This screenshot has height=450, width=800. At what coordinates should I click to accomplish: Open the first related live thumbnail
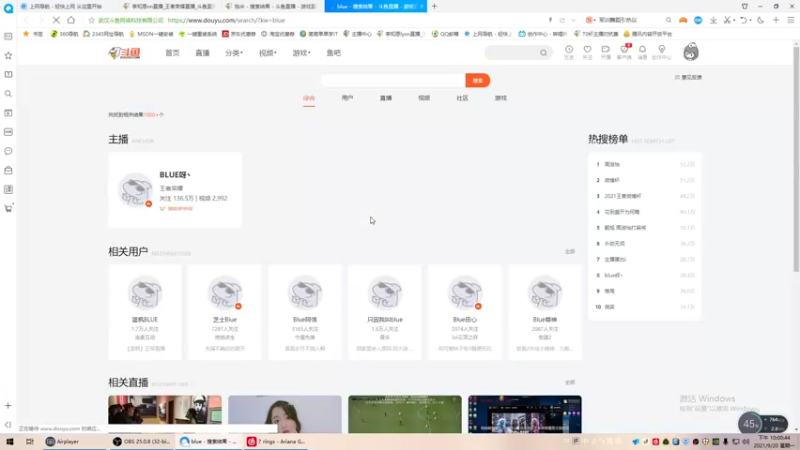[165, 414]
